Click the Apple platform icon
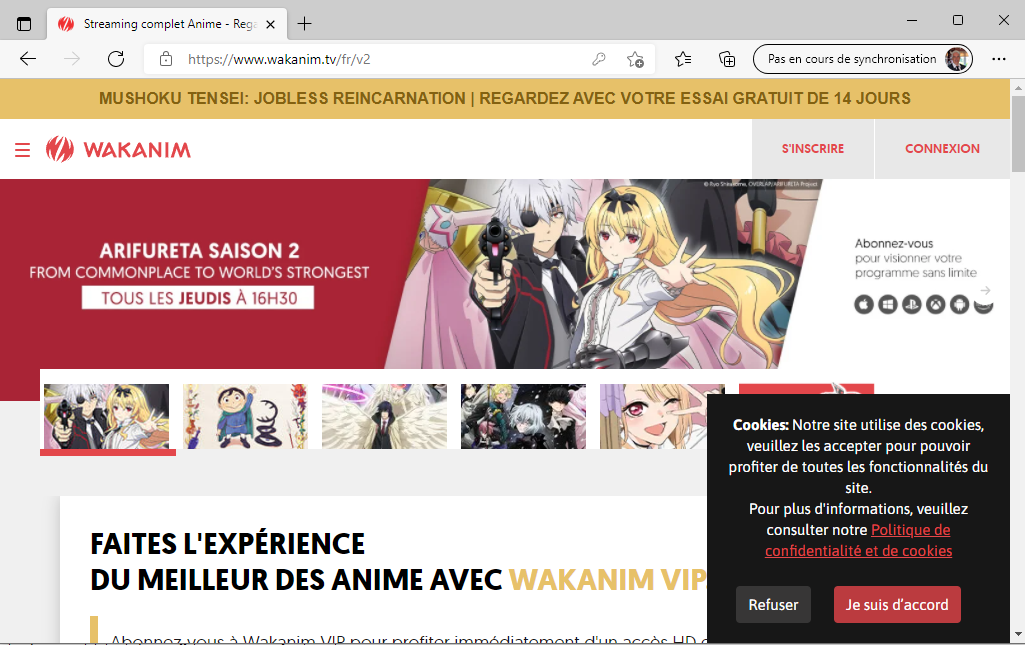This screenshot has height=645, width=1025. (864, 305)
